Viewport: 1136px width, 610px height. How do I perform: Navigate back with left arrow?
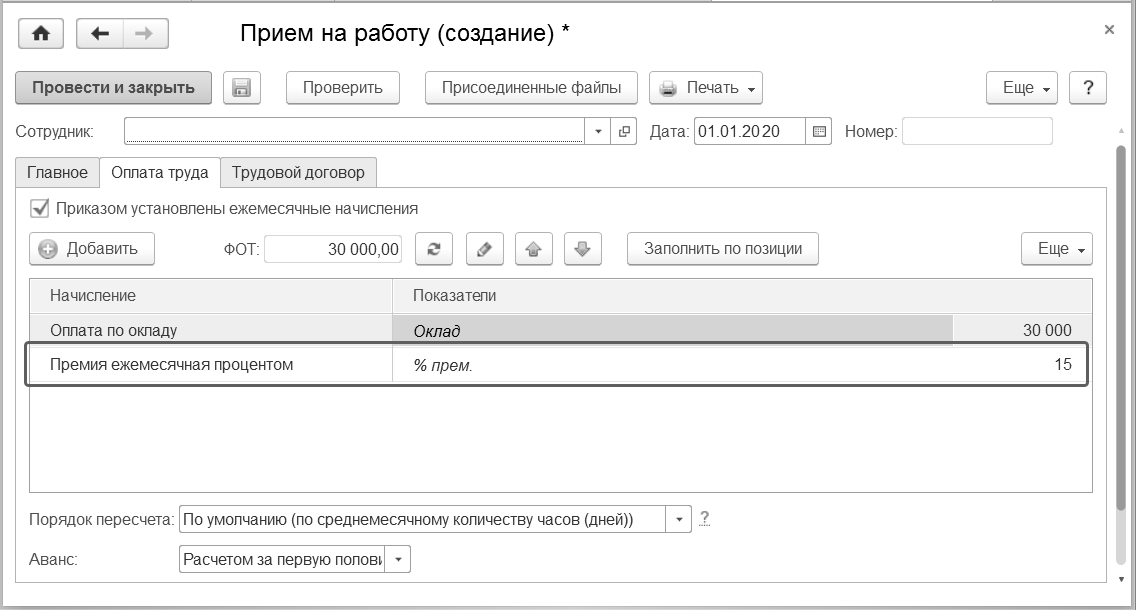(100, 33)
